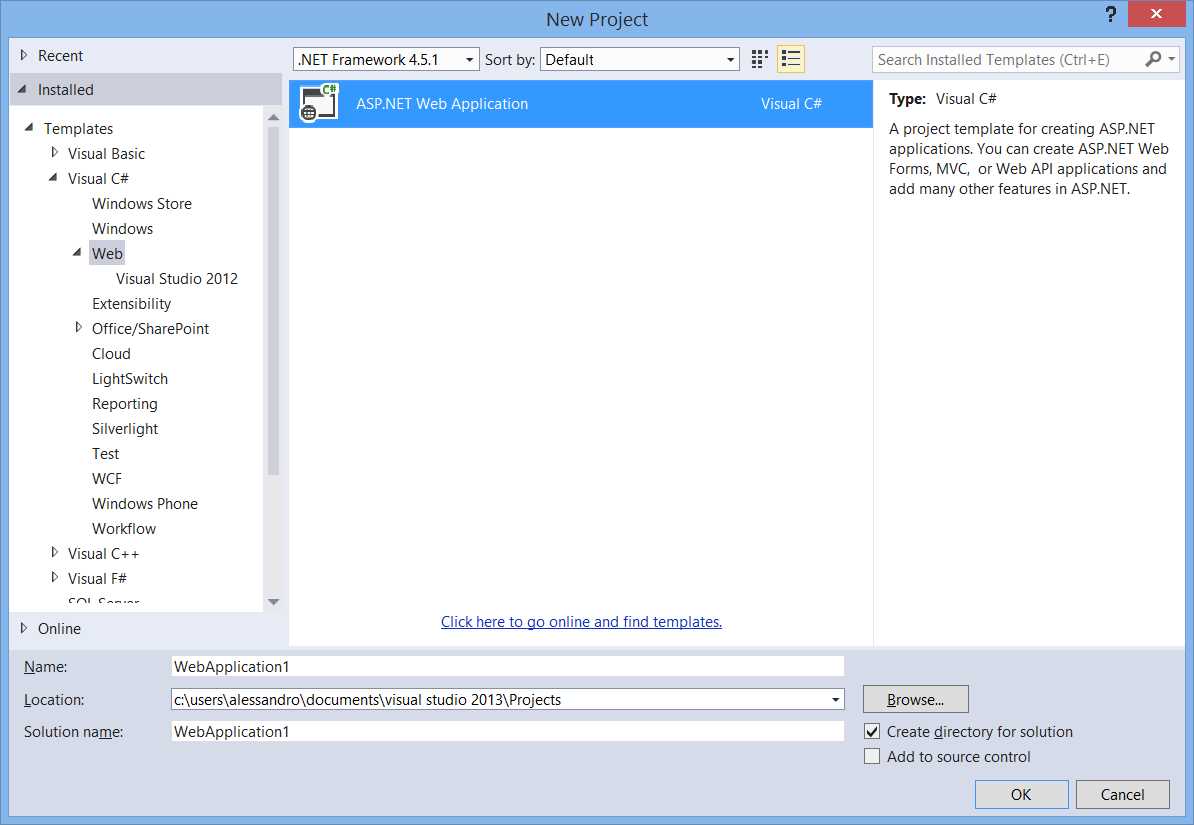Expand the Visual Basic templates node
Screen dimensions: 1194x825
55,153
